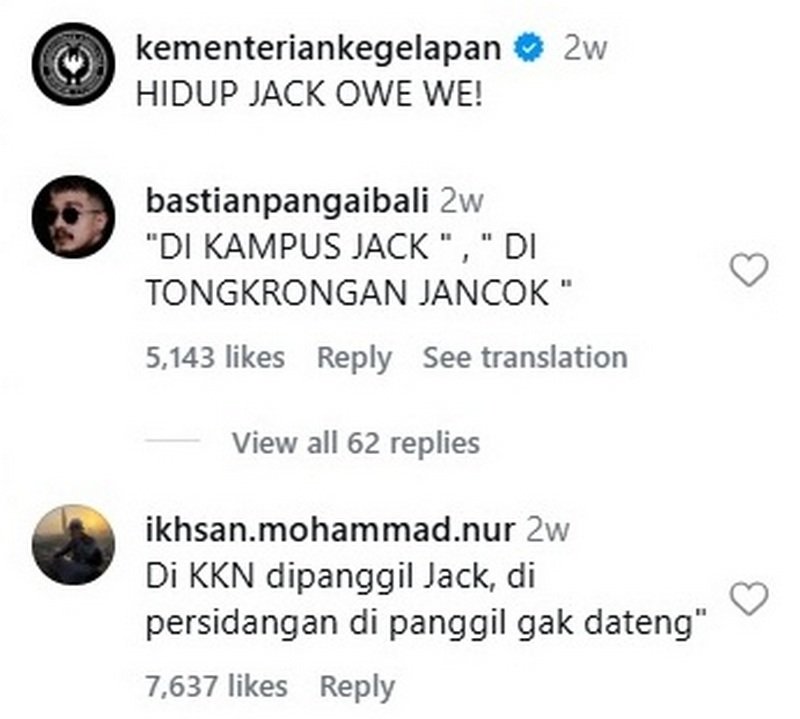
Task: Visit bastianpangaibali username profile
Action: 287,201
